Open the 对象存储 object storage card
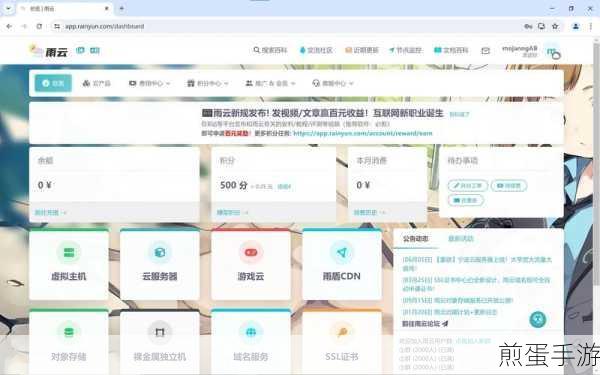 69,342
